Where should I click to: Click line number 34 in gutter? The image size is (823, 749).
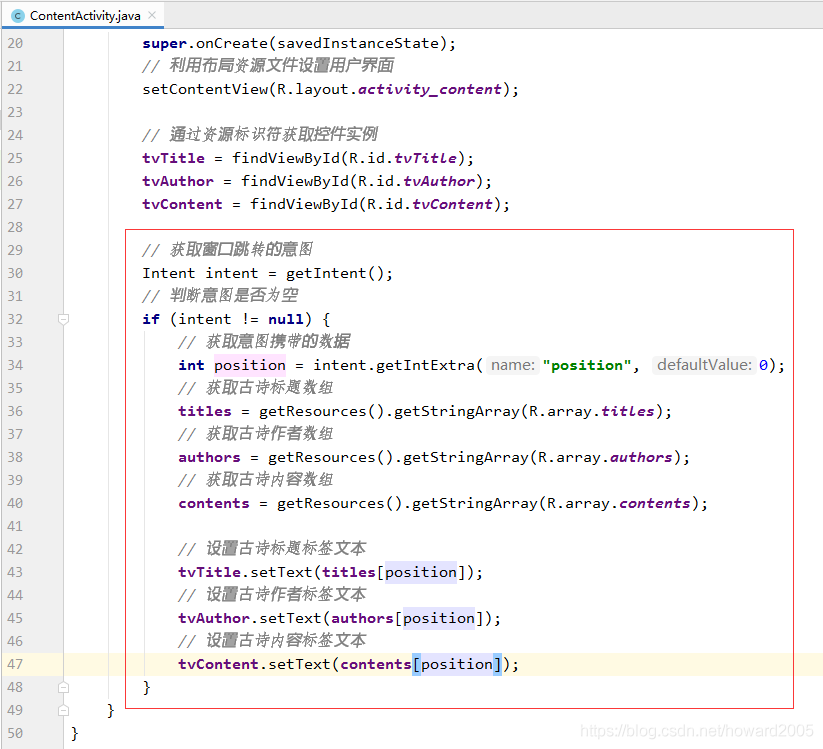[15, 365]
